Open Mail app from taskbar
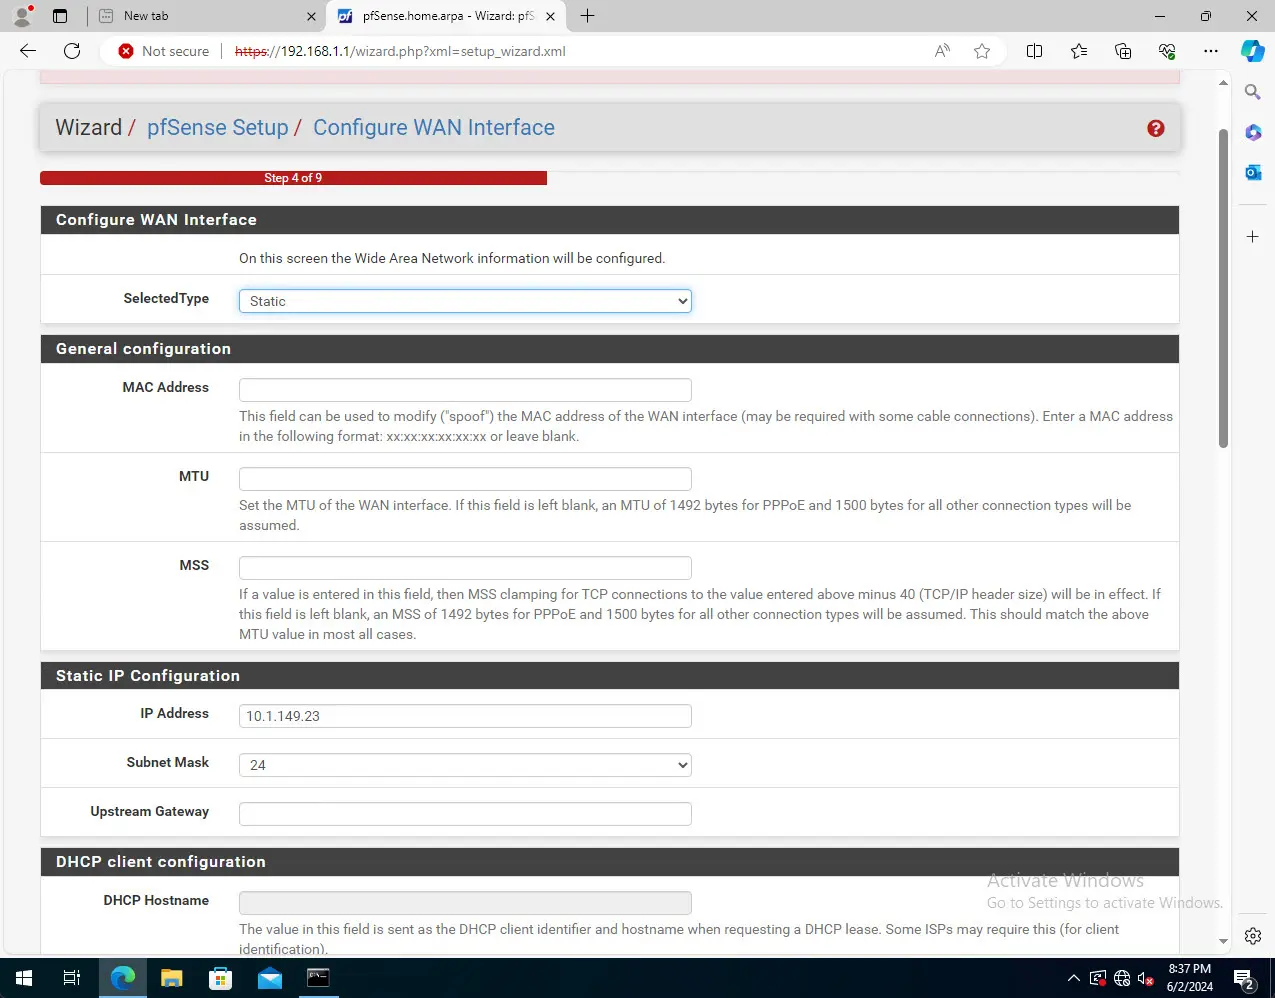This screenshot has width=1275, height=998. point(269,978)
